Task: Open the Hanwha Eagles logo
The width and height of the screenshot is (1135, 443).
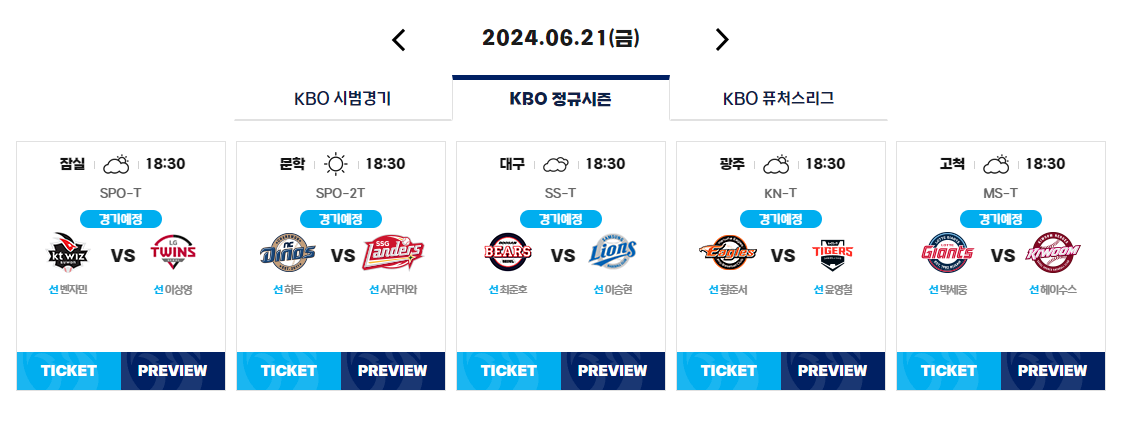Action: point(727,252)
